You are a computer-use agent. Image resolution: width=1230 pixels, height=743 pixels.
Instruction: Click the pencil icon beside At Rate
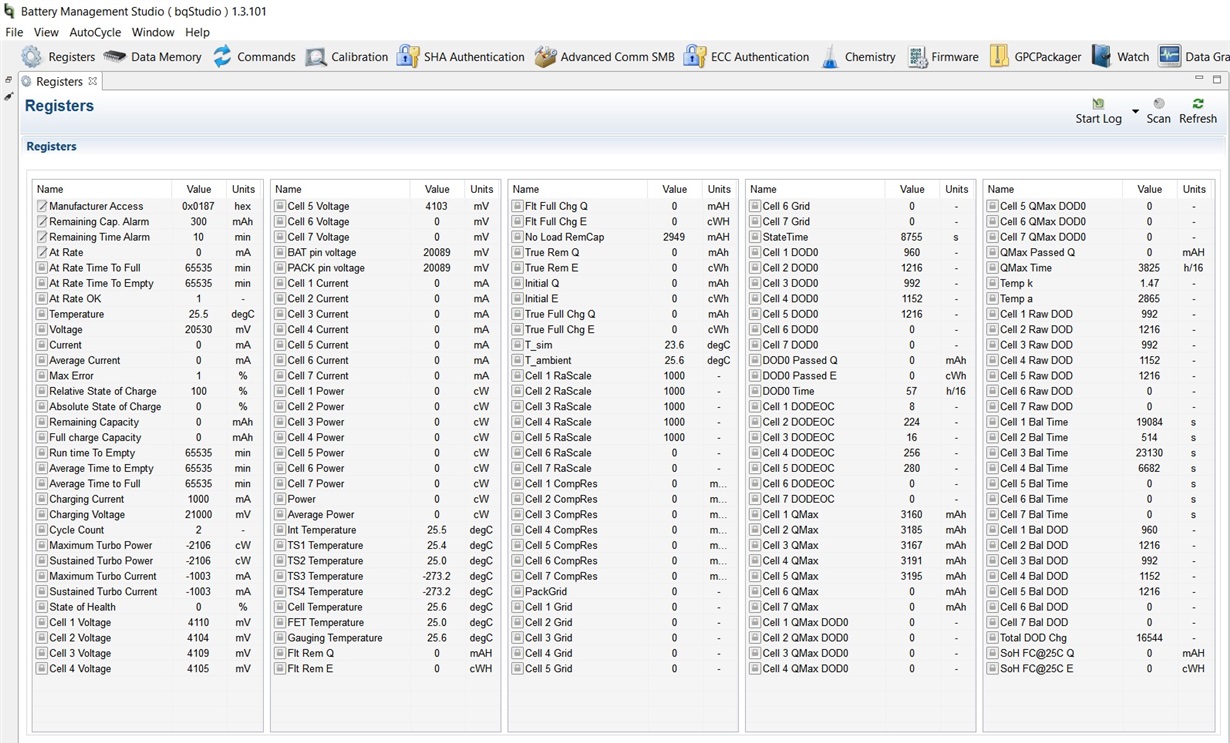(x=42, y=253)
